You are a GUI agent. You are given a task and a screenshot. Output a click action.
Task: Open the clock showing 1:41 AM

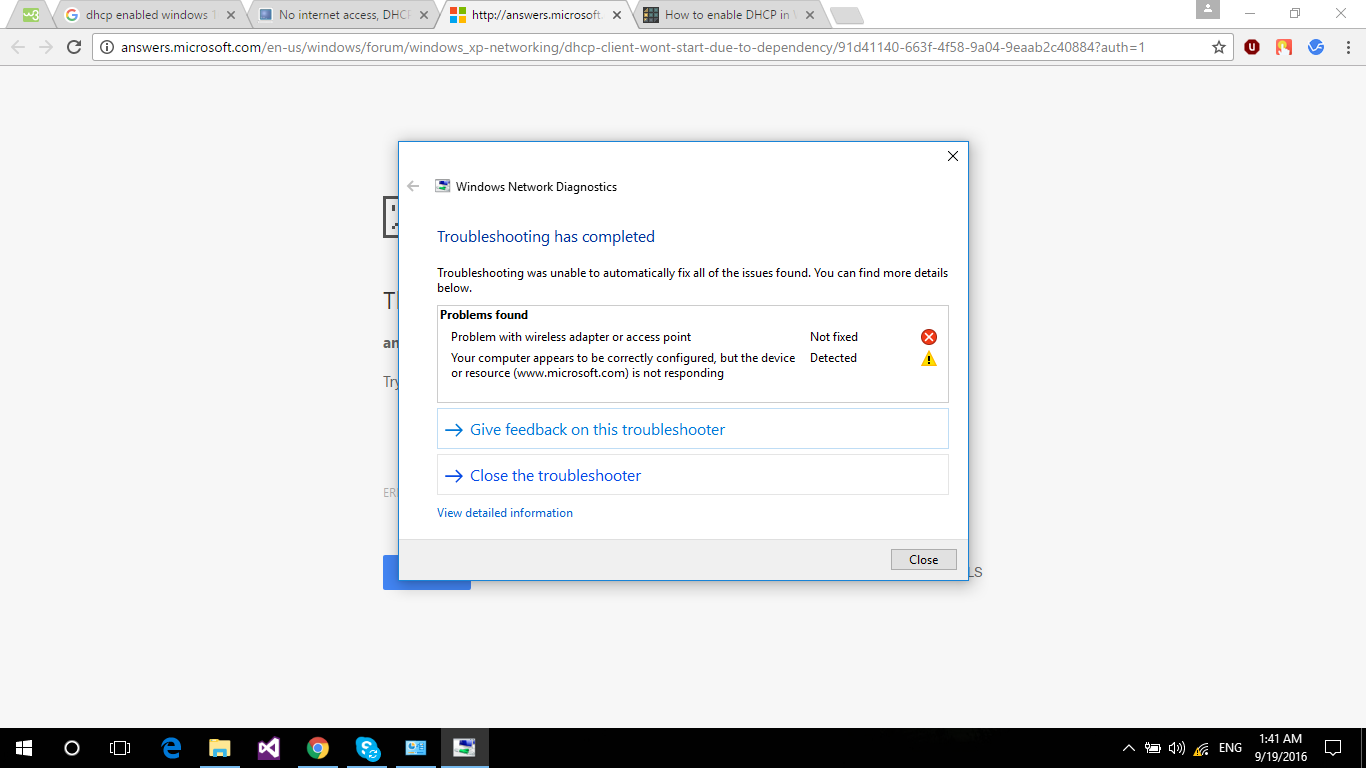1282,748
